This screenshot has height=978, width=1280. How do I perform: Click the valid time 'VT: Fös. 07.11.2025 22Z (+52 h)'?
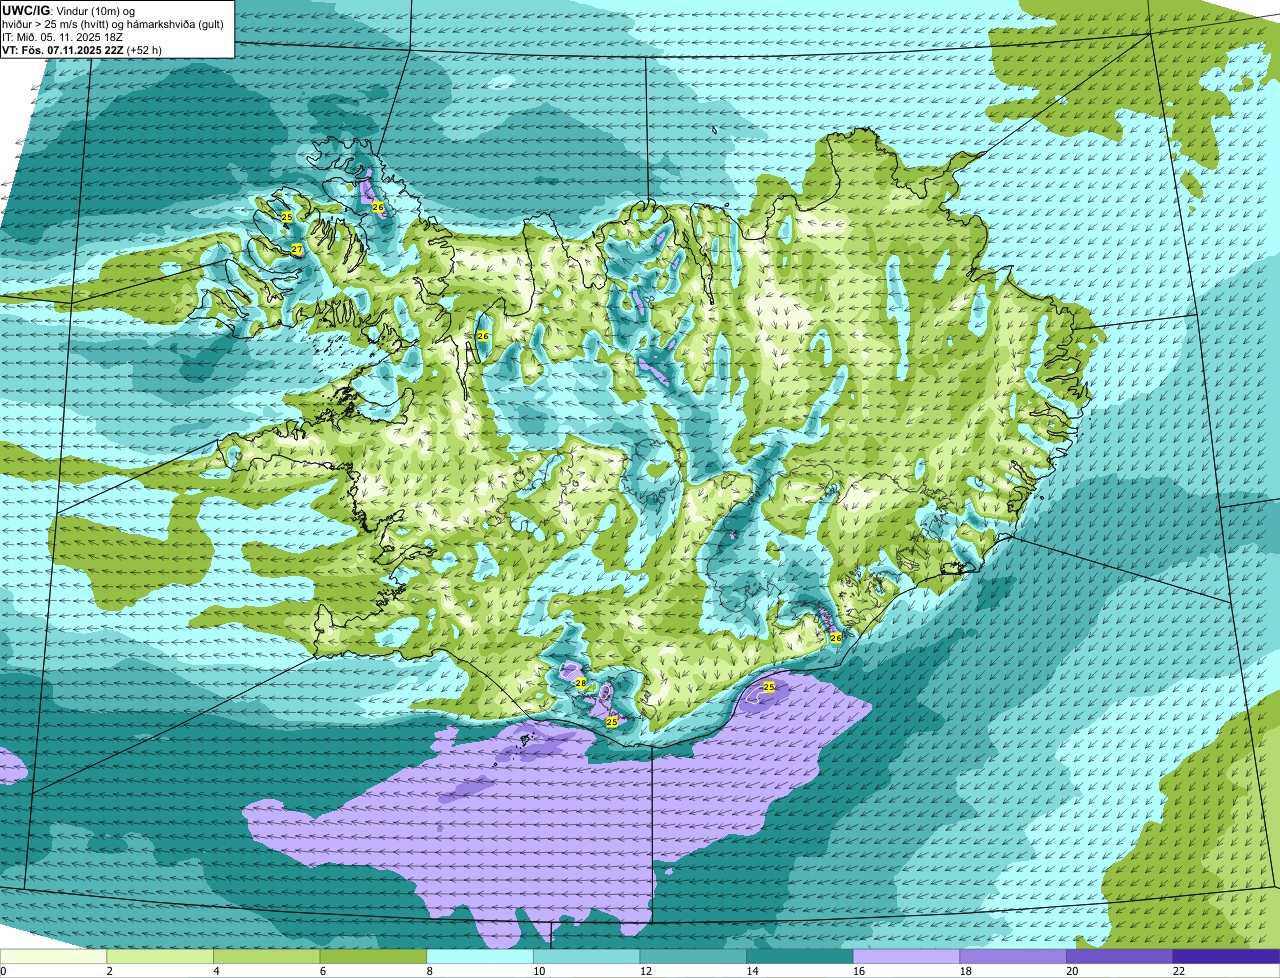point(82,49)
